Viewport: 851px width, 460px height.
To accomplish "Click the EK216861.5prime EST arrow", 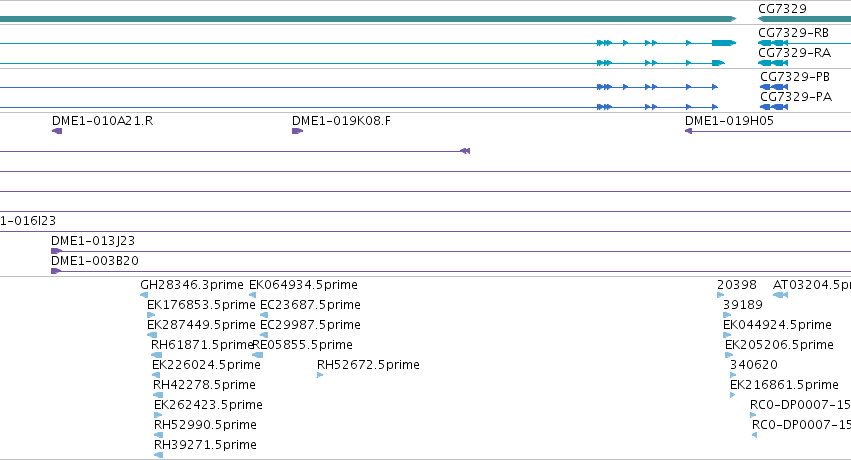I will pos(733,395).
